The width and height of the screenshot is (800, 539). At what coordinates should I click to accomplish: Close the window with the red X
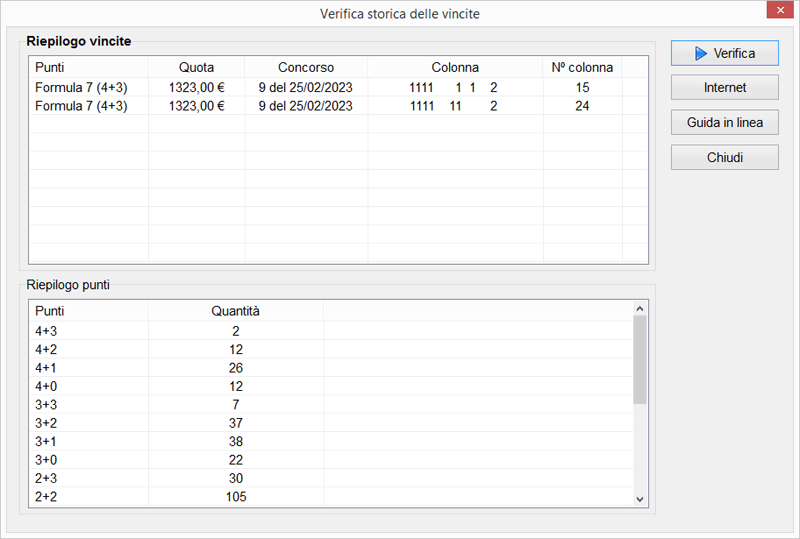pyautogui.click(x=780, y=12)
